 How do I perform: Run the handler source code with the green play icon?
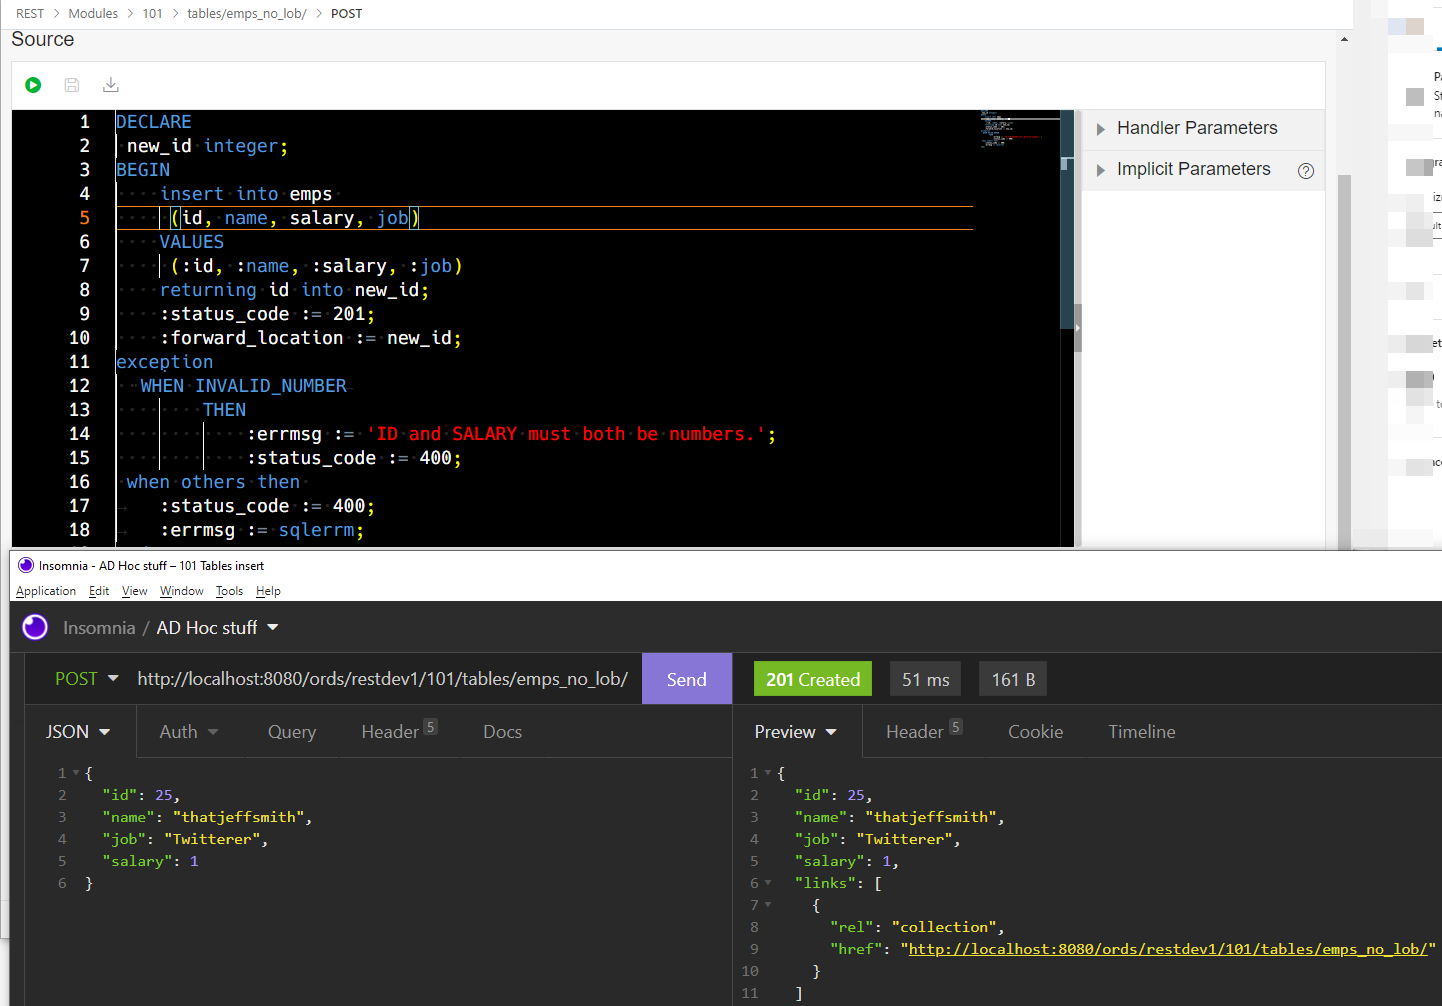point(33,85)
